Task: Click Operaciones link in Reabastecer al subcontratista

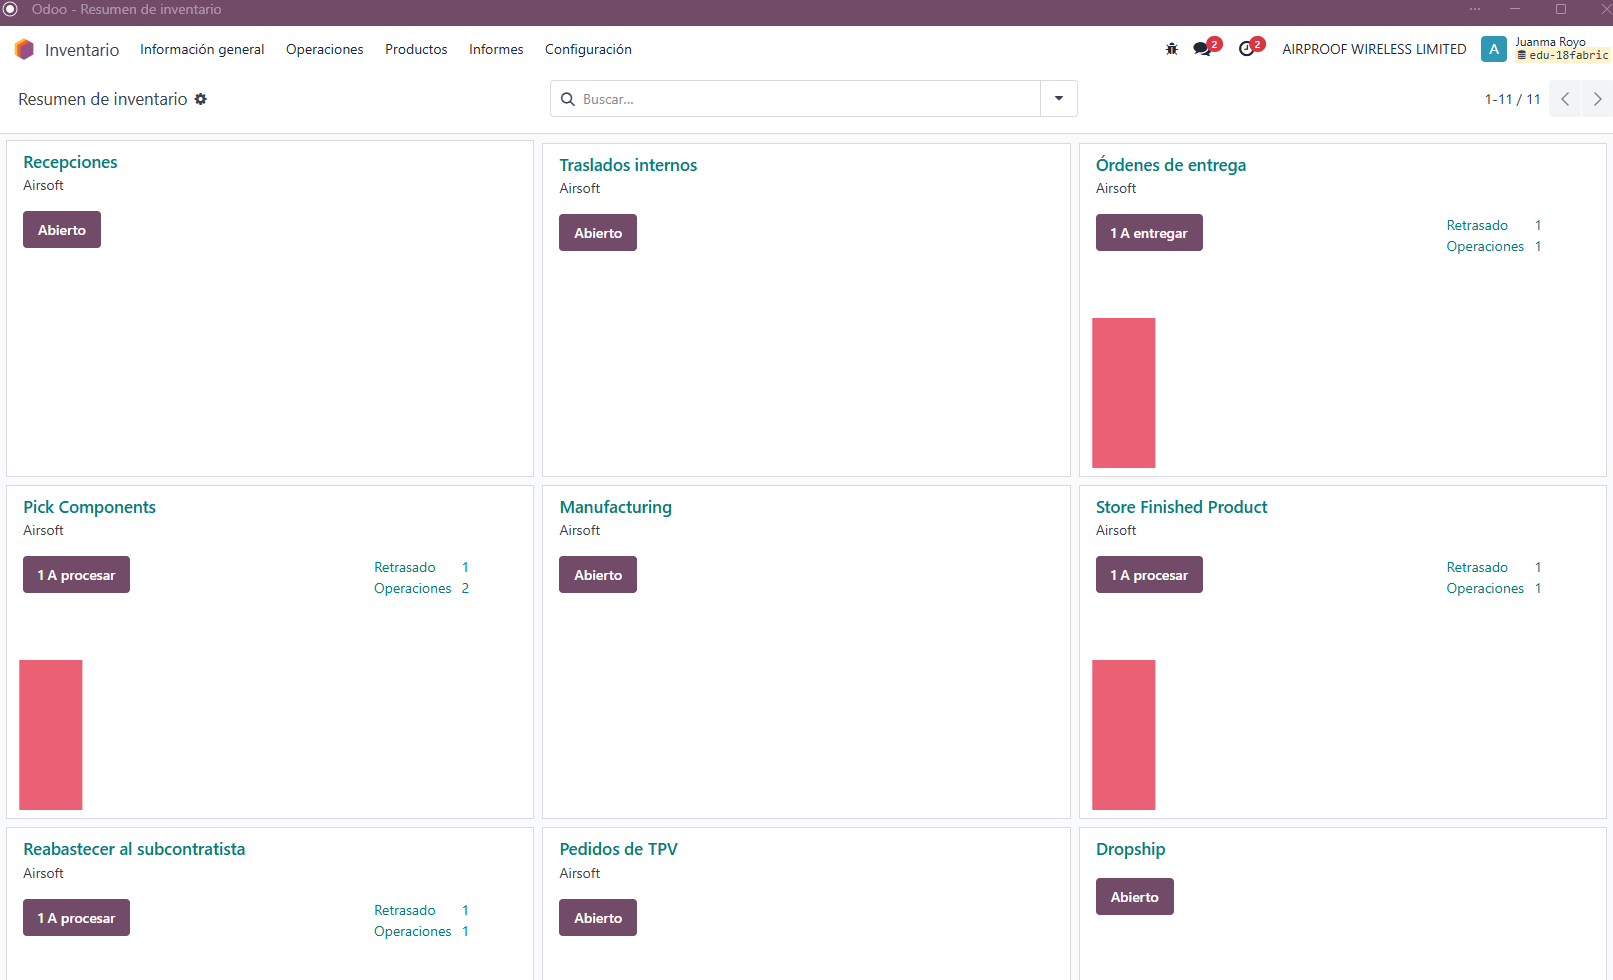Action: click(413, 931)
